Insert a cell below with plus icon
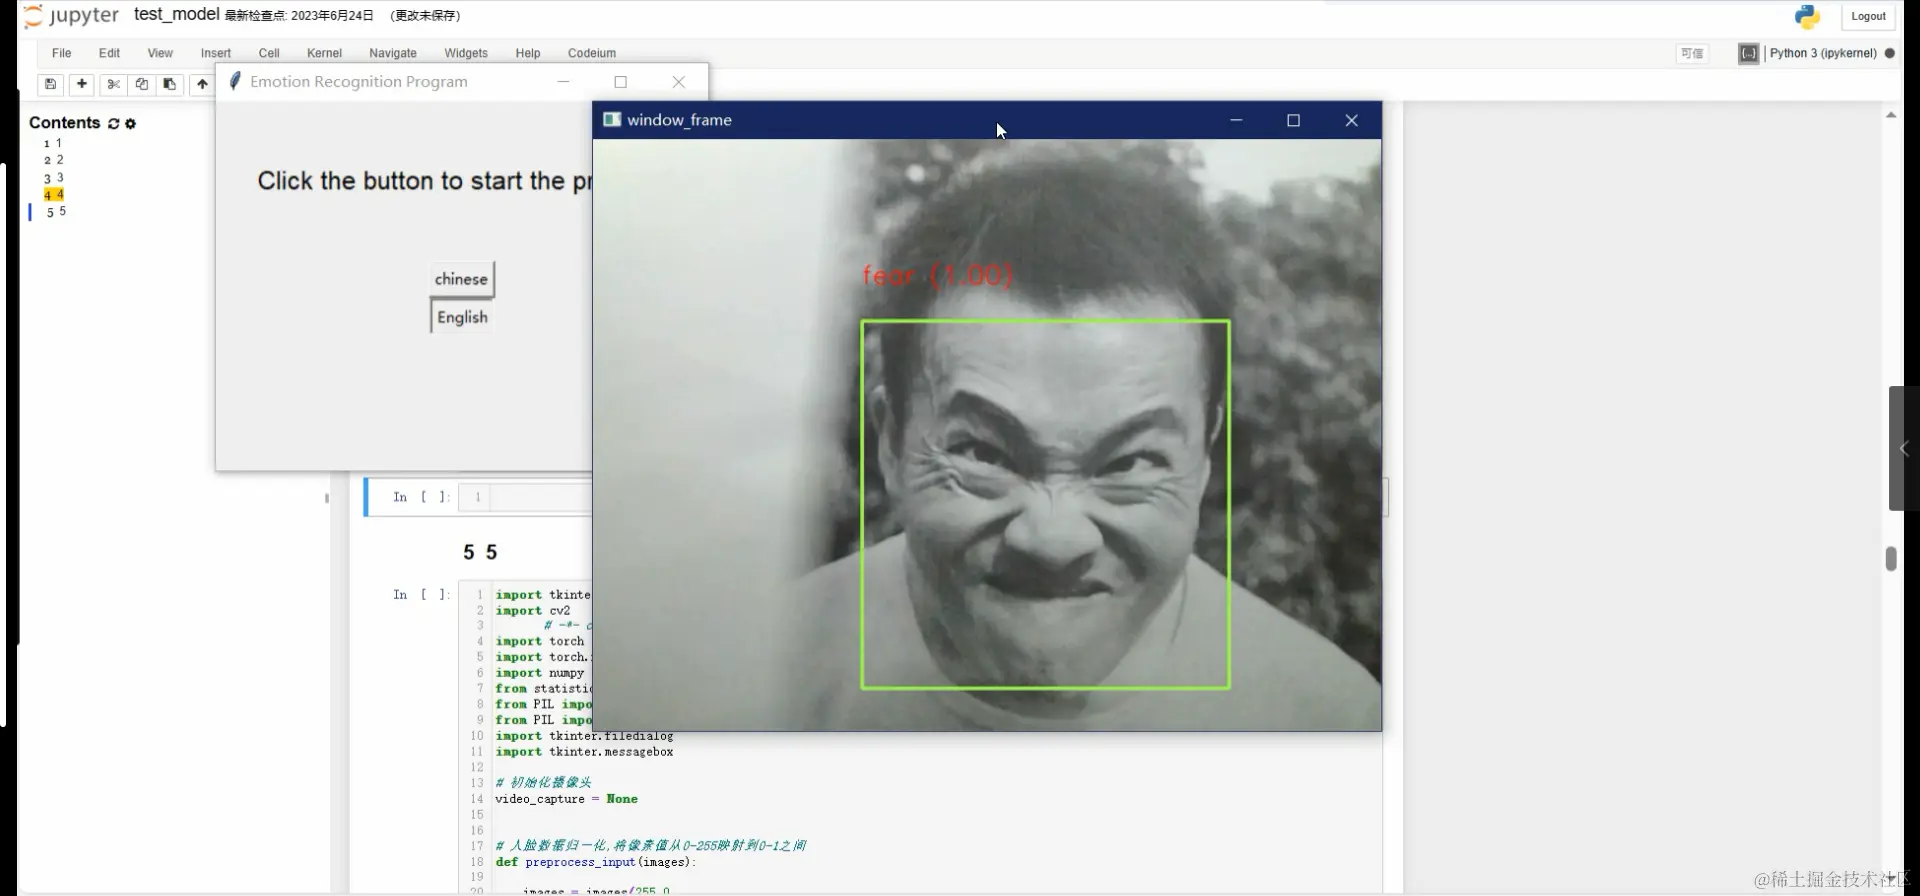The image size is (1920, 896). (x=82, y=84)
